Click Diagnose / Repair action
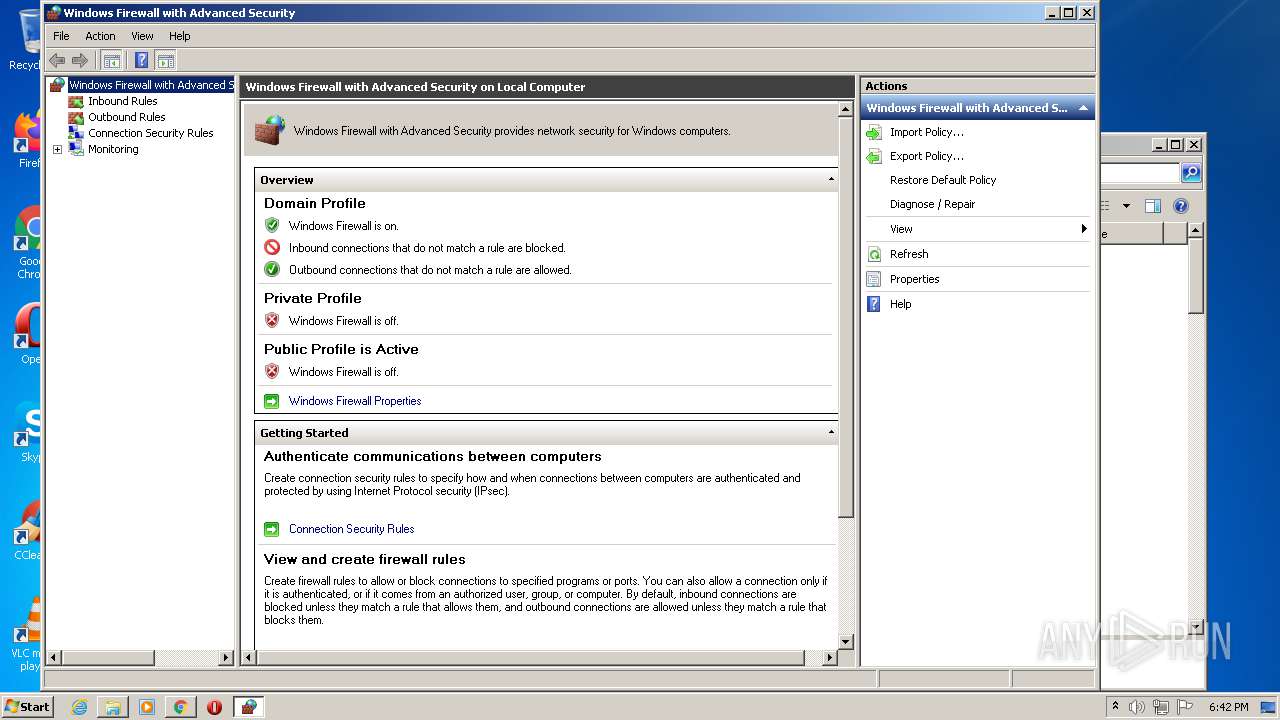The height and width of the screenshot is (720, 1280). (x=932, y=204)
